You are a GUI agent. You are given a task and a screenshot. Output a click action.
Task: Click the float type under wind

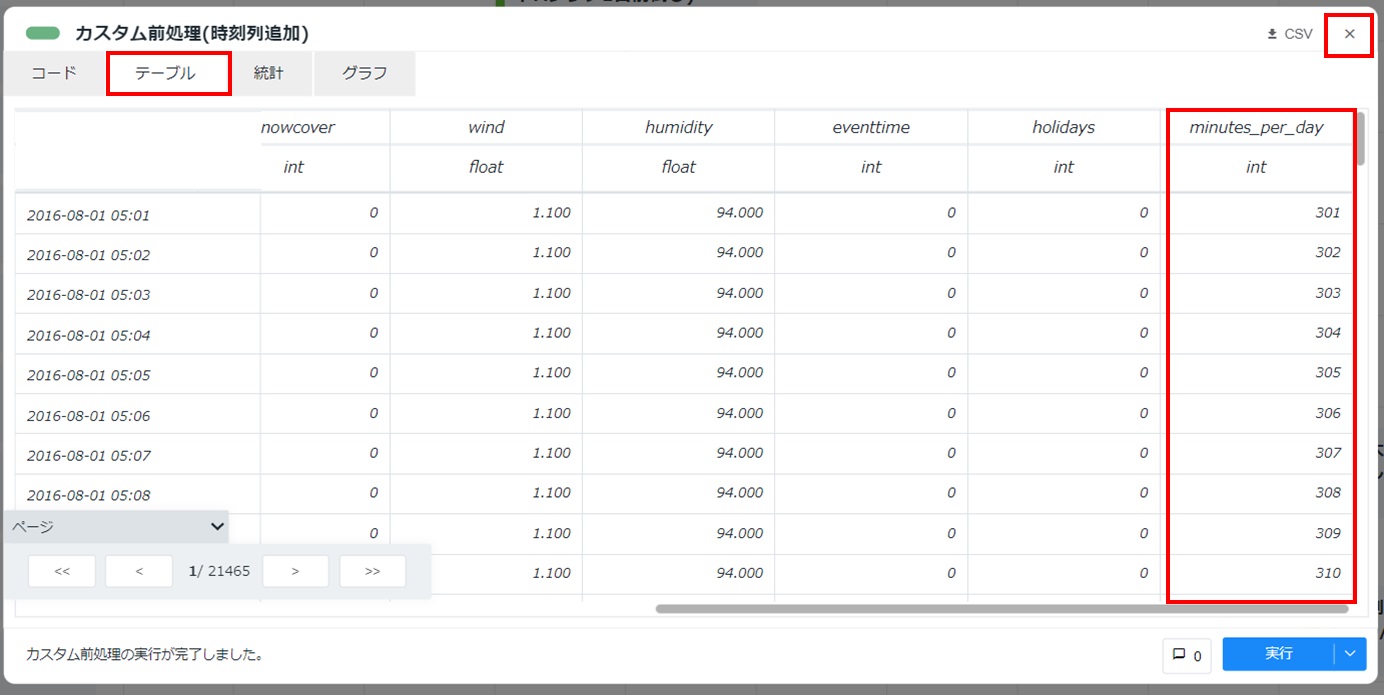tap(486, 168)
